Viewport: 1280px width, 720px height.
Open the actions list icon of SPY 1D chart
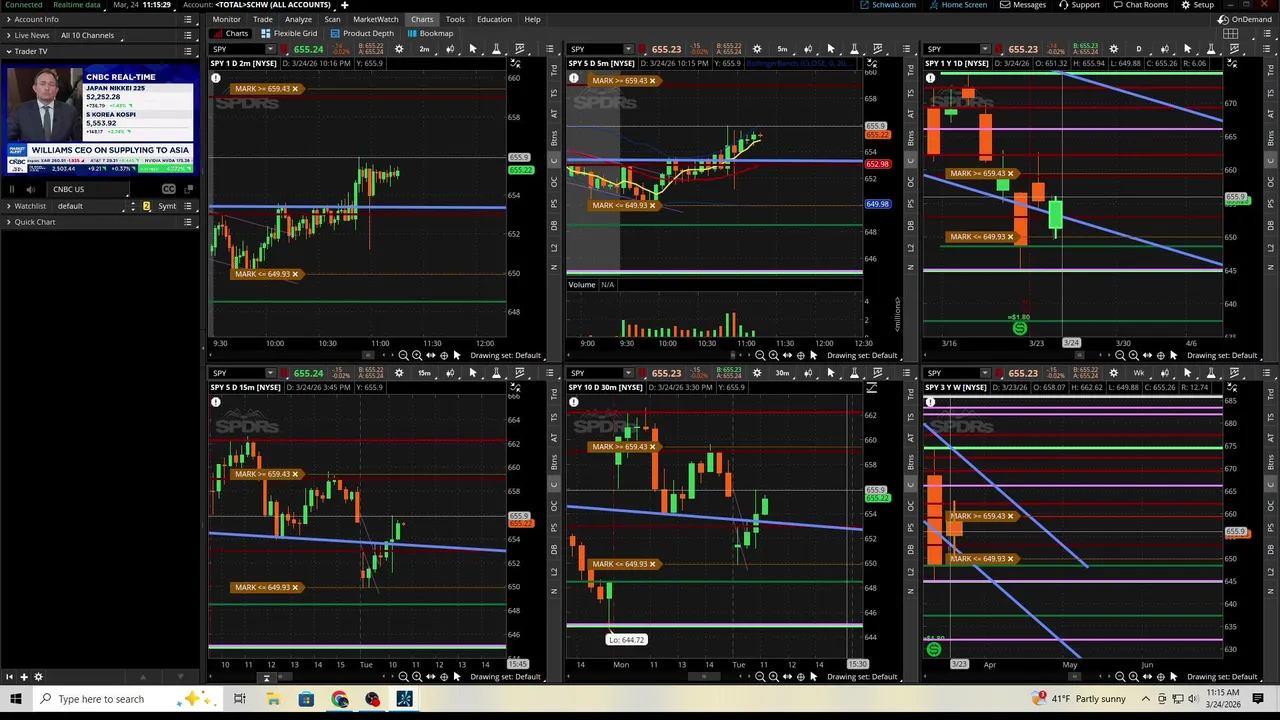click(1266, 49)
